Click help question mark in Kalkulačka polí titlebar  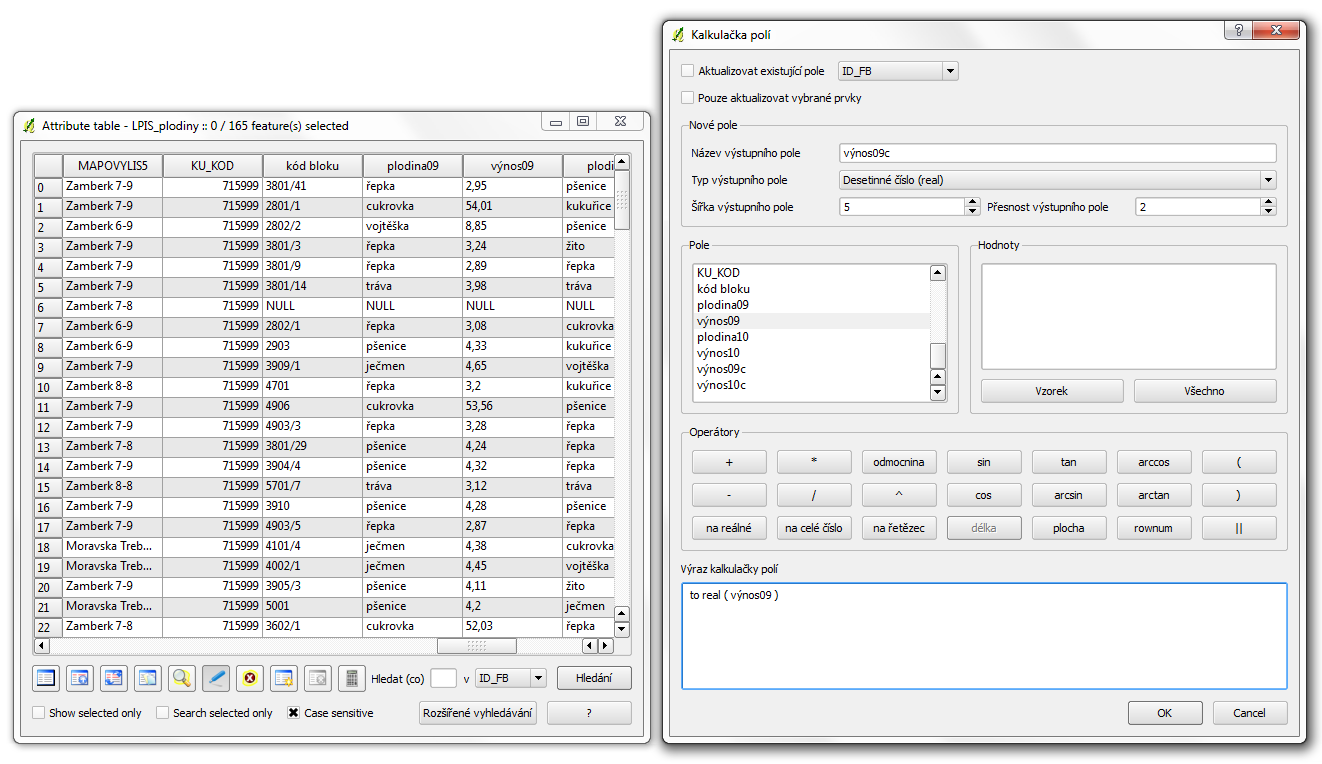1239,30
